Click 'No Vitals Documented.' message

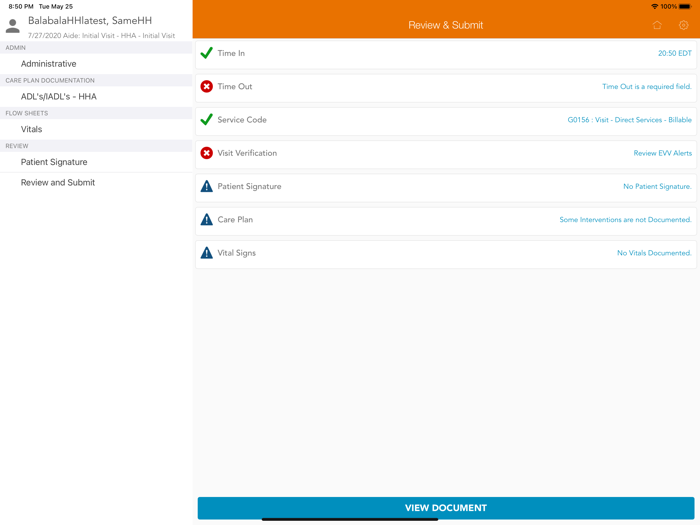coord(654,253)
